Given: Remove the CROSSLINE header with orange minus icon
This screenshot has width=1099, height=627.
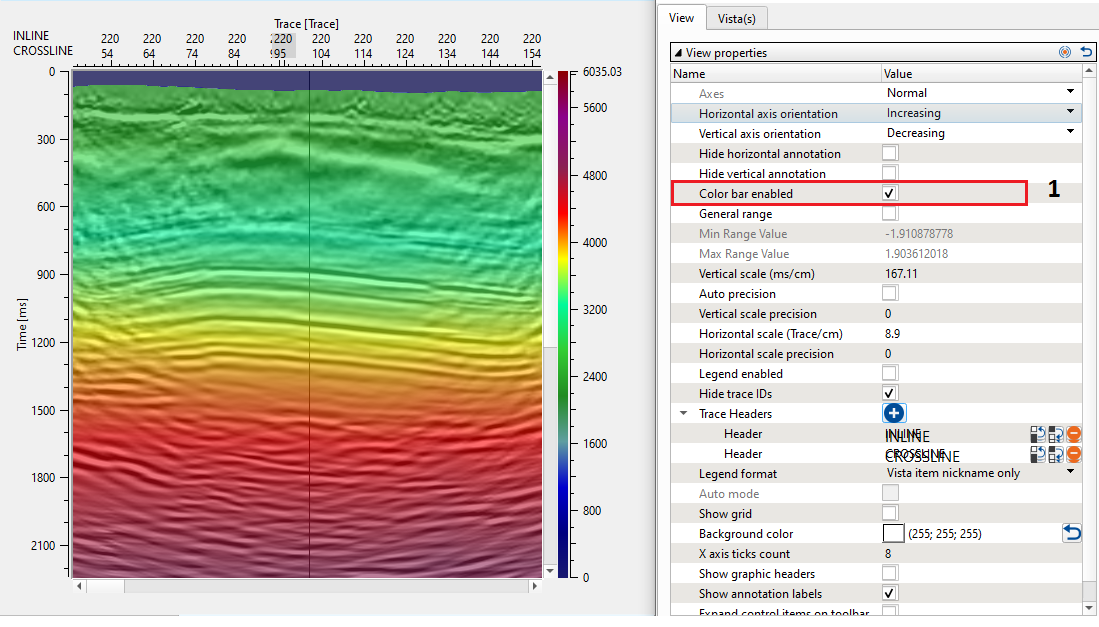Looking at the screenshot, I should 1074,454.
